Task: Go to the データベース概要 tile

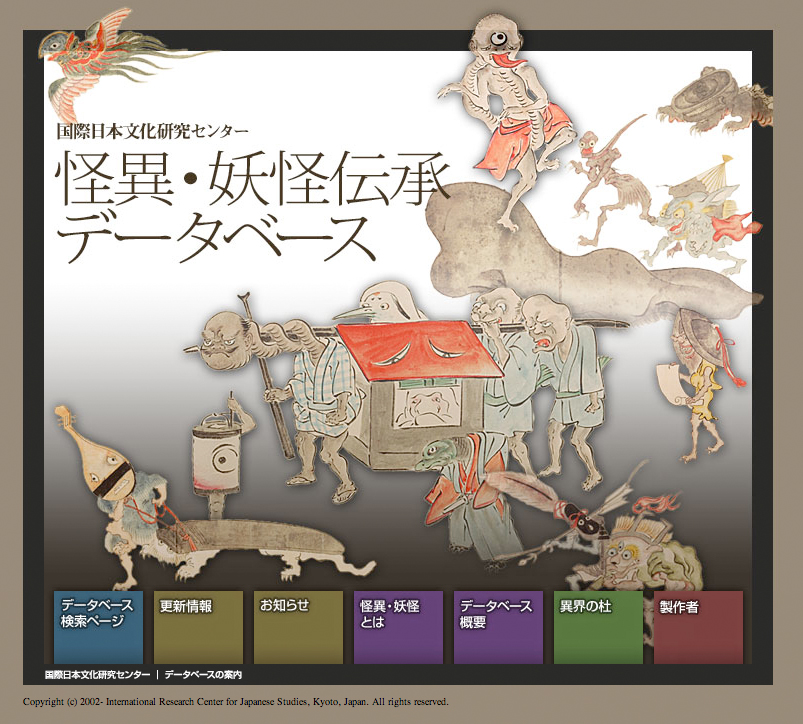Action: 498,626
